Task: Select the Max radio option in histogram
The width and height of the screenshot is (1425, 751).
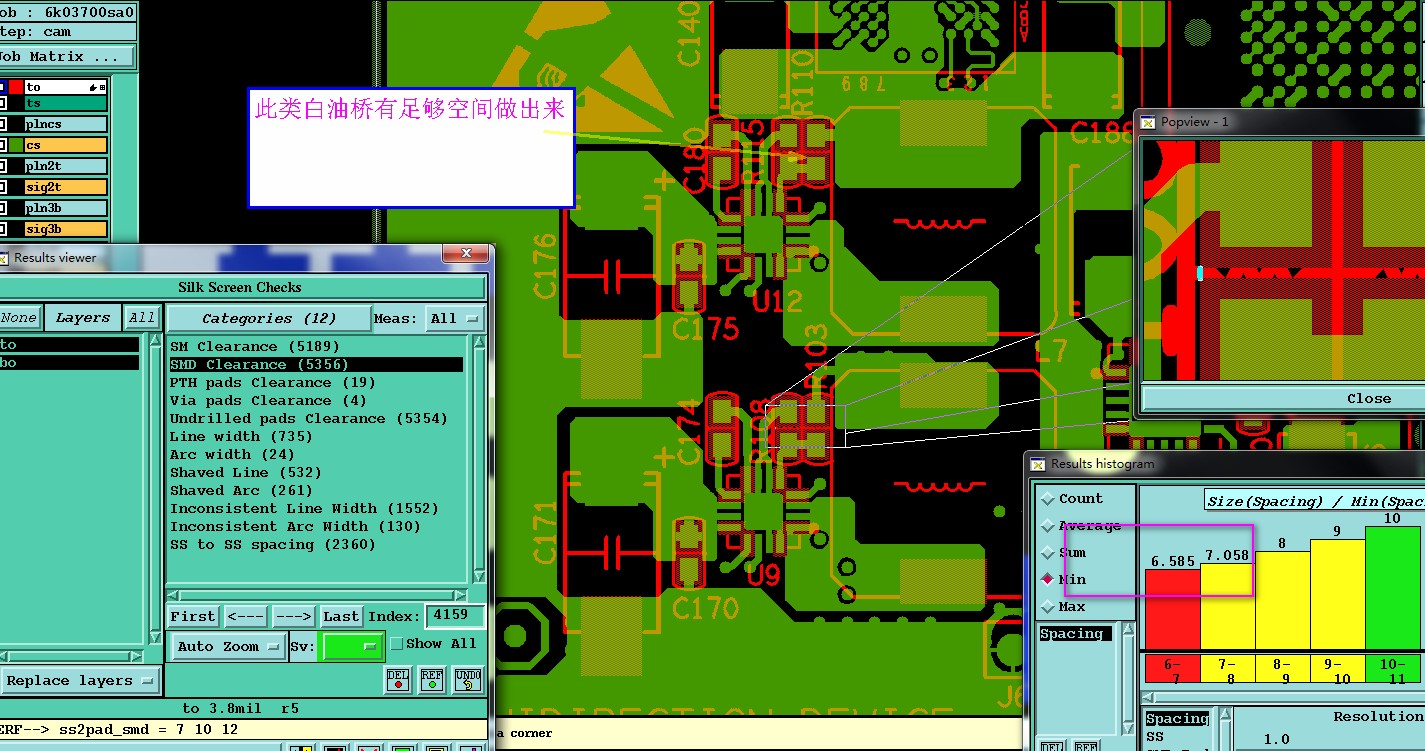Action: click(1048, 607)
